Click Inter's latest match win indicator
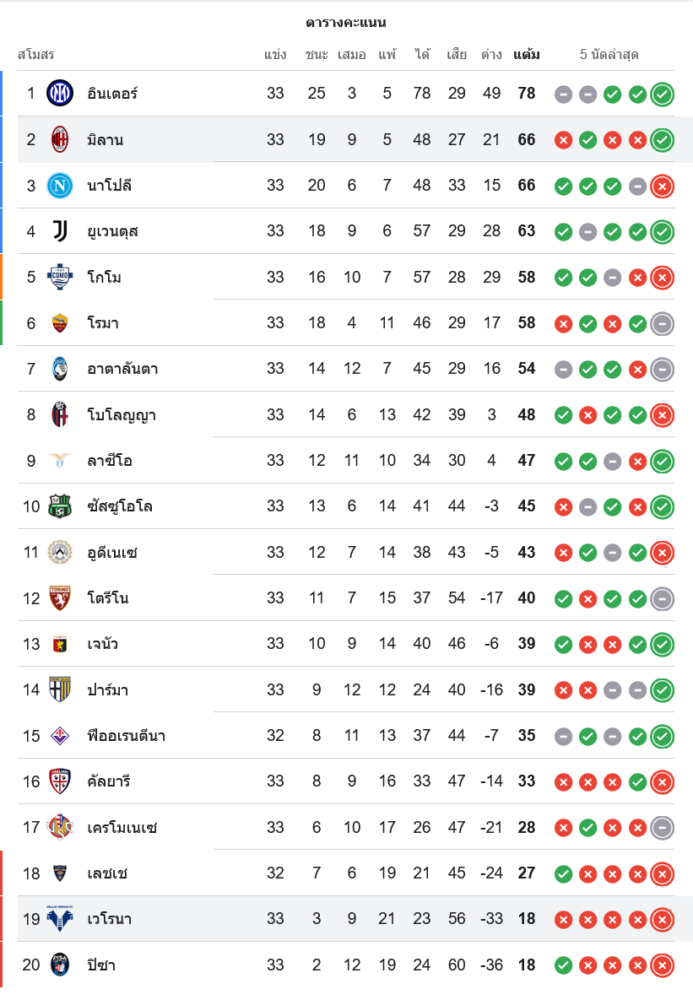The width and height of the screenshot is (693, 1000). coord(661,95)
